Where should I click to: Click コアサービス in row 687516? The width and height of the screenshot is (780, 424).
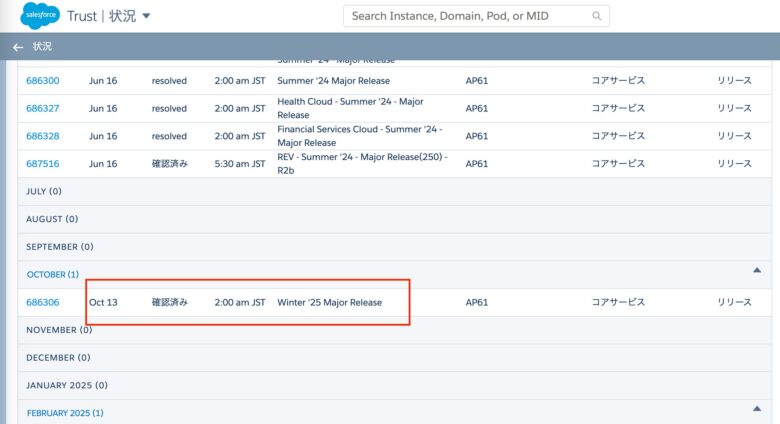click(618, 164)
